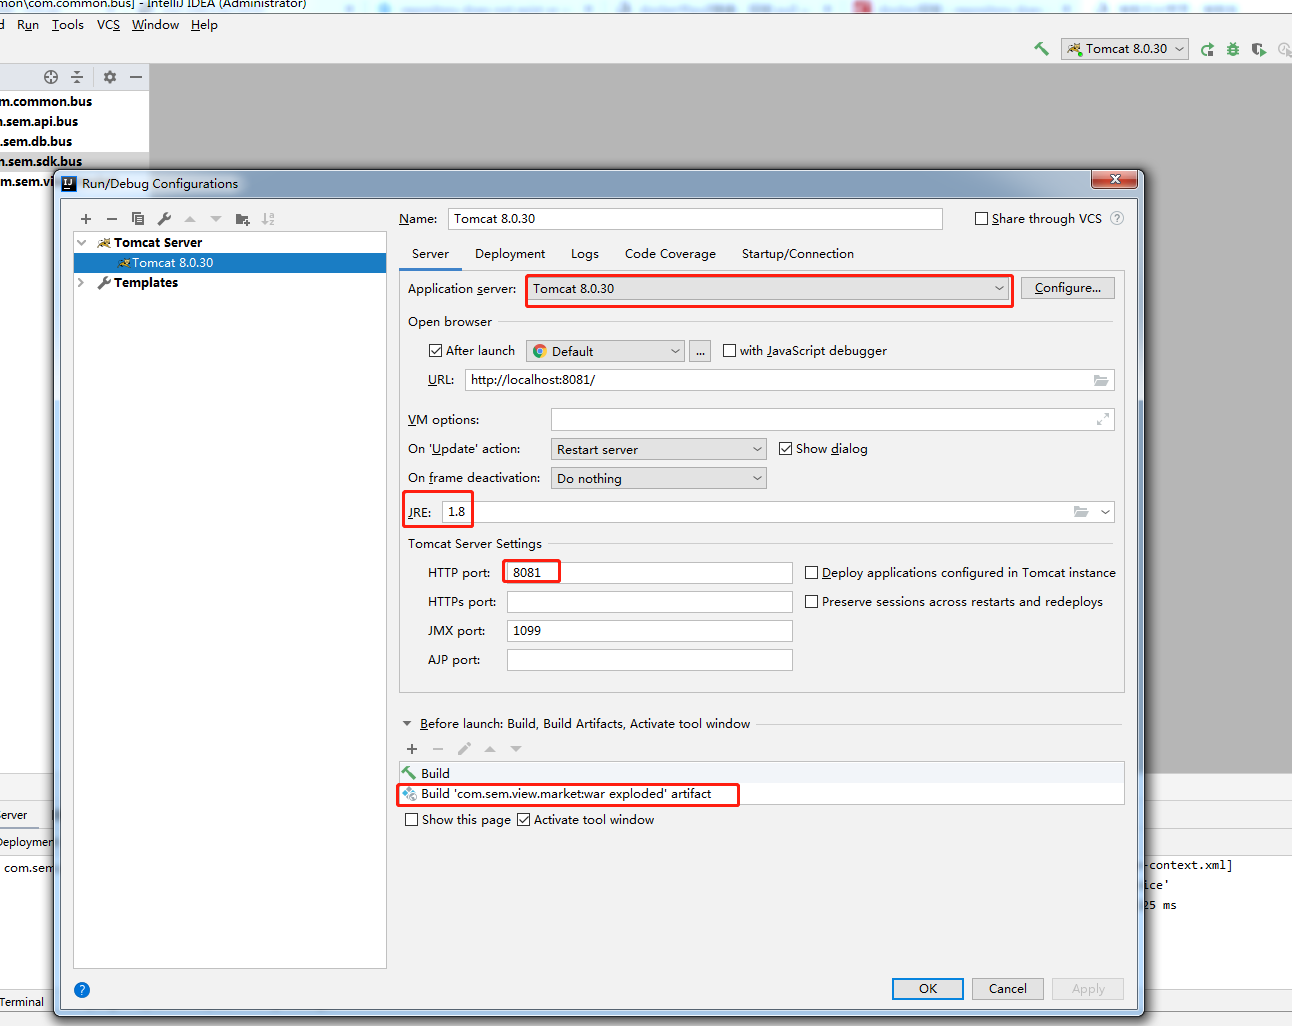Copy the selected run configuration
Screen dimensions: 1292x1026
coord(138,219)
